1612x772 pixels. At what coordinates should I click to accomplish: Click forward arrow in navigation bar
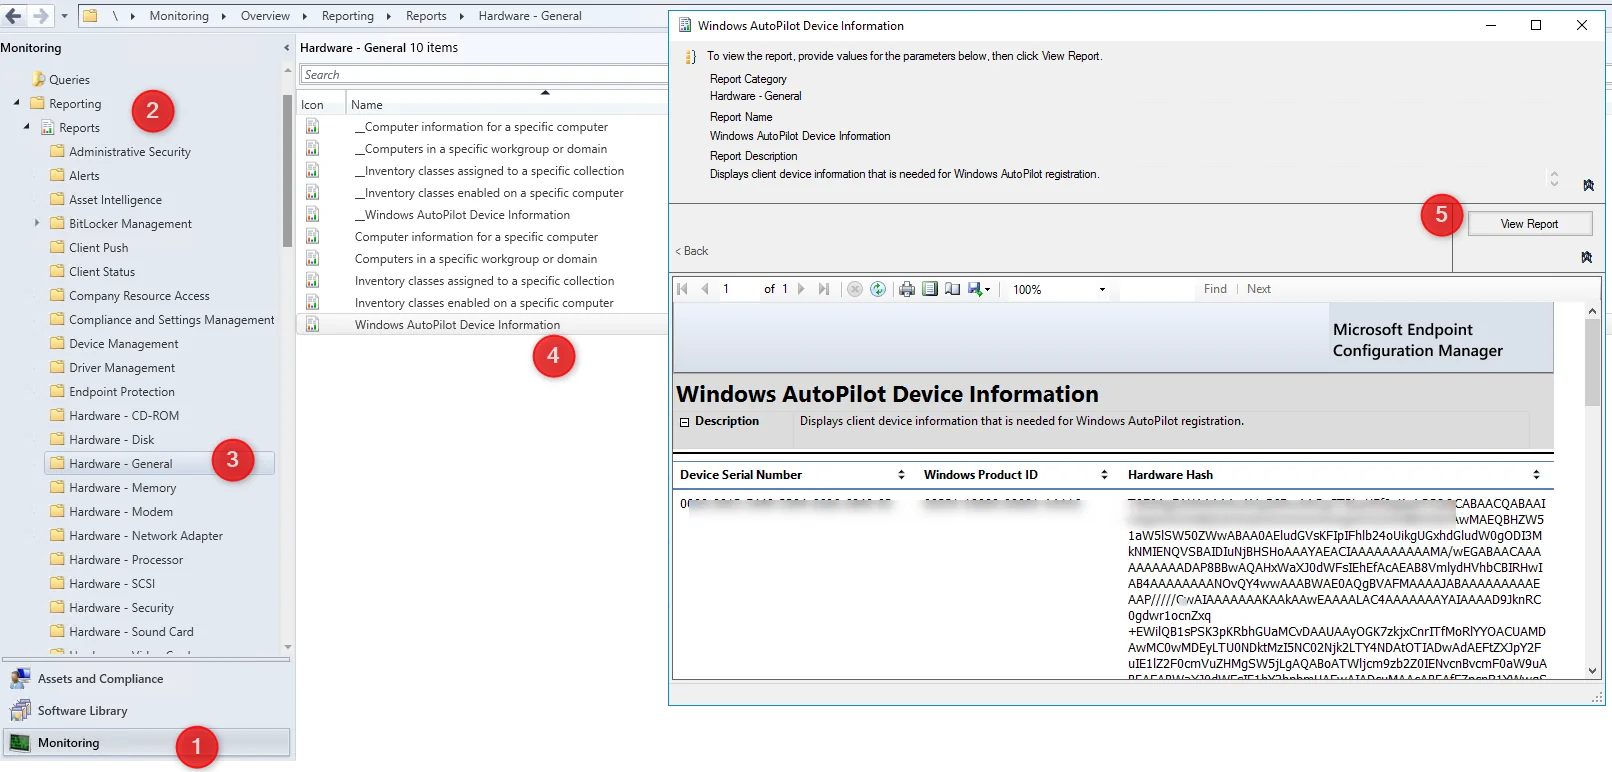40,15
